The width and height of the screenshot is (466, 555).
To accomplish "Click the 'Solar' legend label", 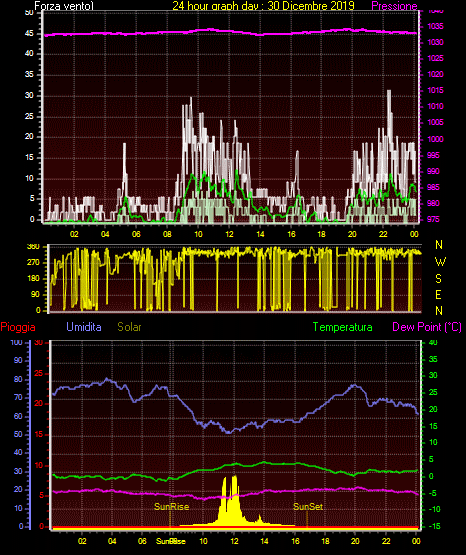I will coord(129,327).
